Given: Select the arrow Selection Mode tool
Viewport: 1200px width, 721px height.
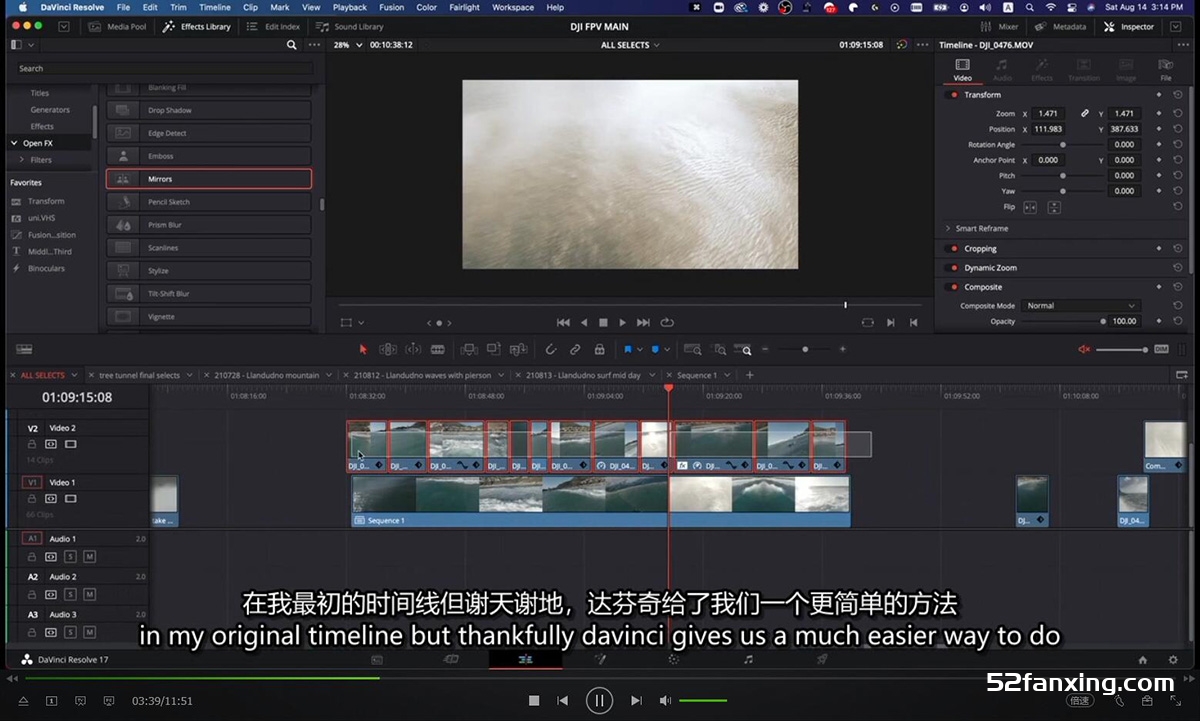Looking at the screenshot, I should [x=363, y=349].
